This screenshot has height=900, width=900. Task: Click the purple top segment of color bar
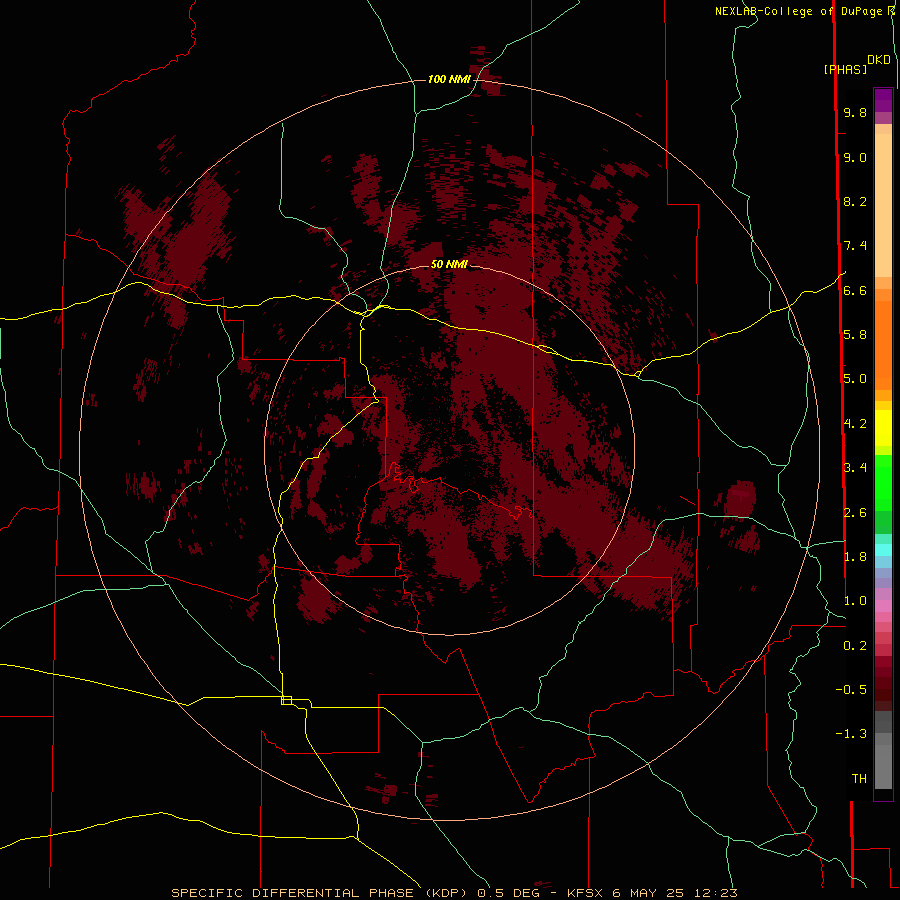click(x=883, y=100)
